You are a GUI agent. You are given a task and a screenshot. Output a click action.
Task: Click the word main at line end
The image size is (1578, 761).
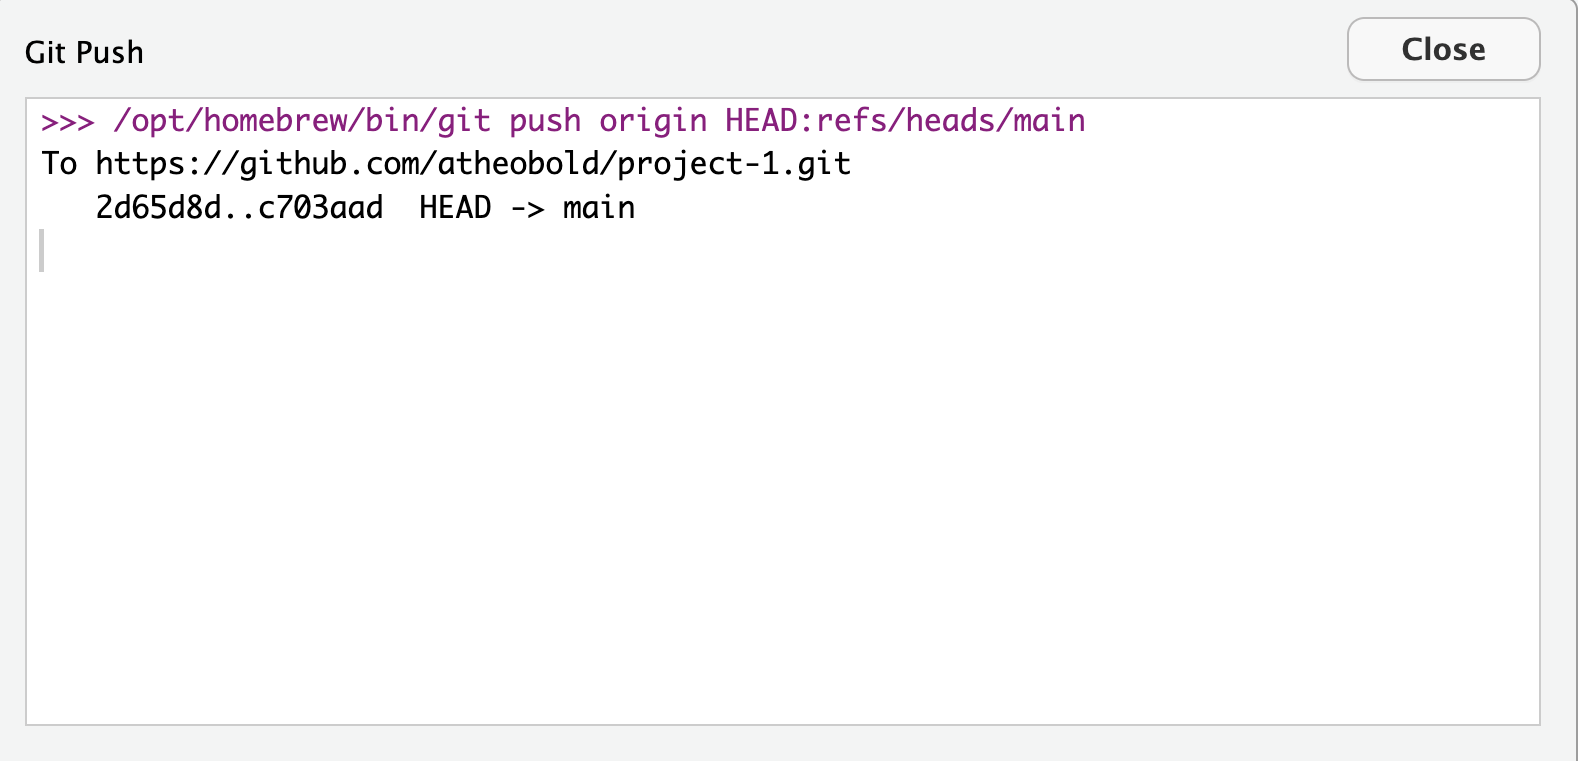tap(600, 207)
